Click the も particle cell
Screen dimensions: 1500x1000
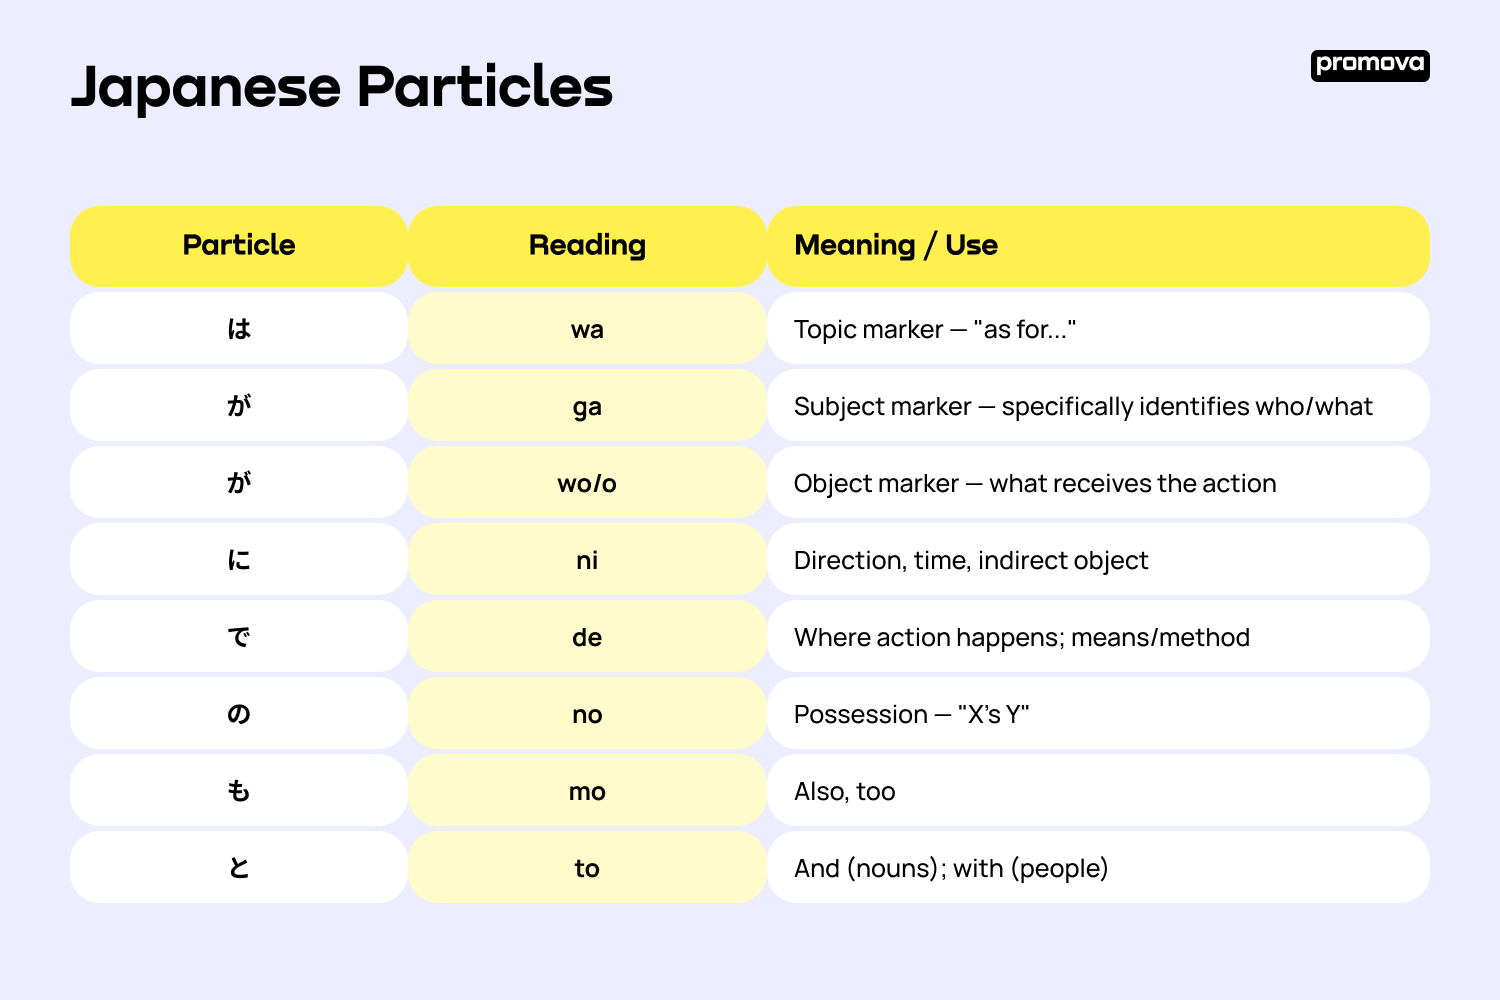[239, 790]
